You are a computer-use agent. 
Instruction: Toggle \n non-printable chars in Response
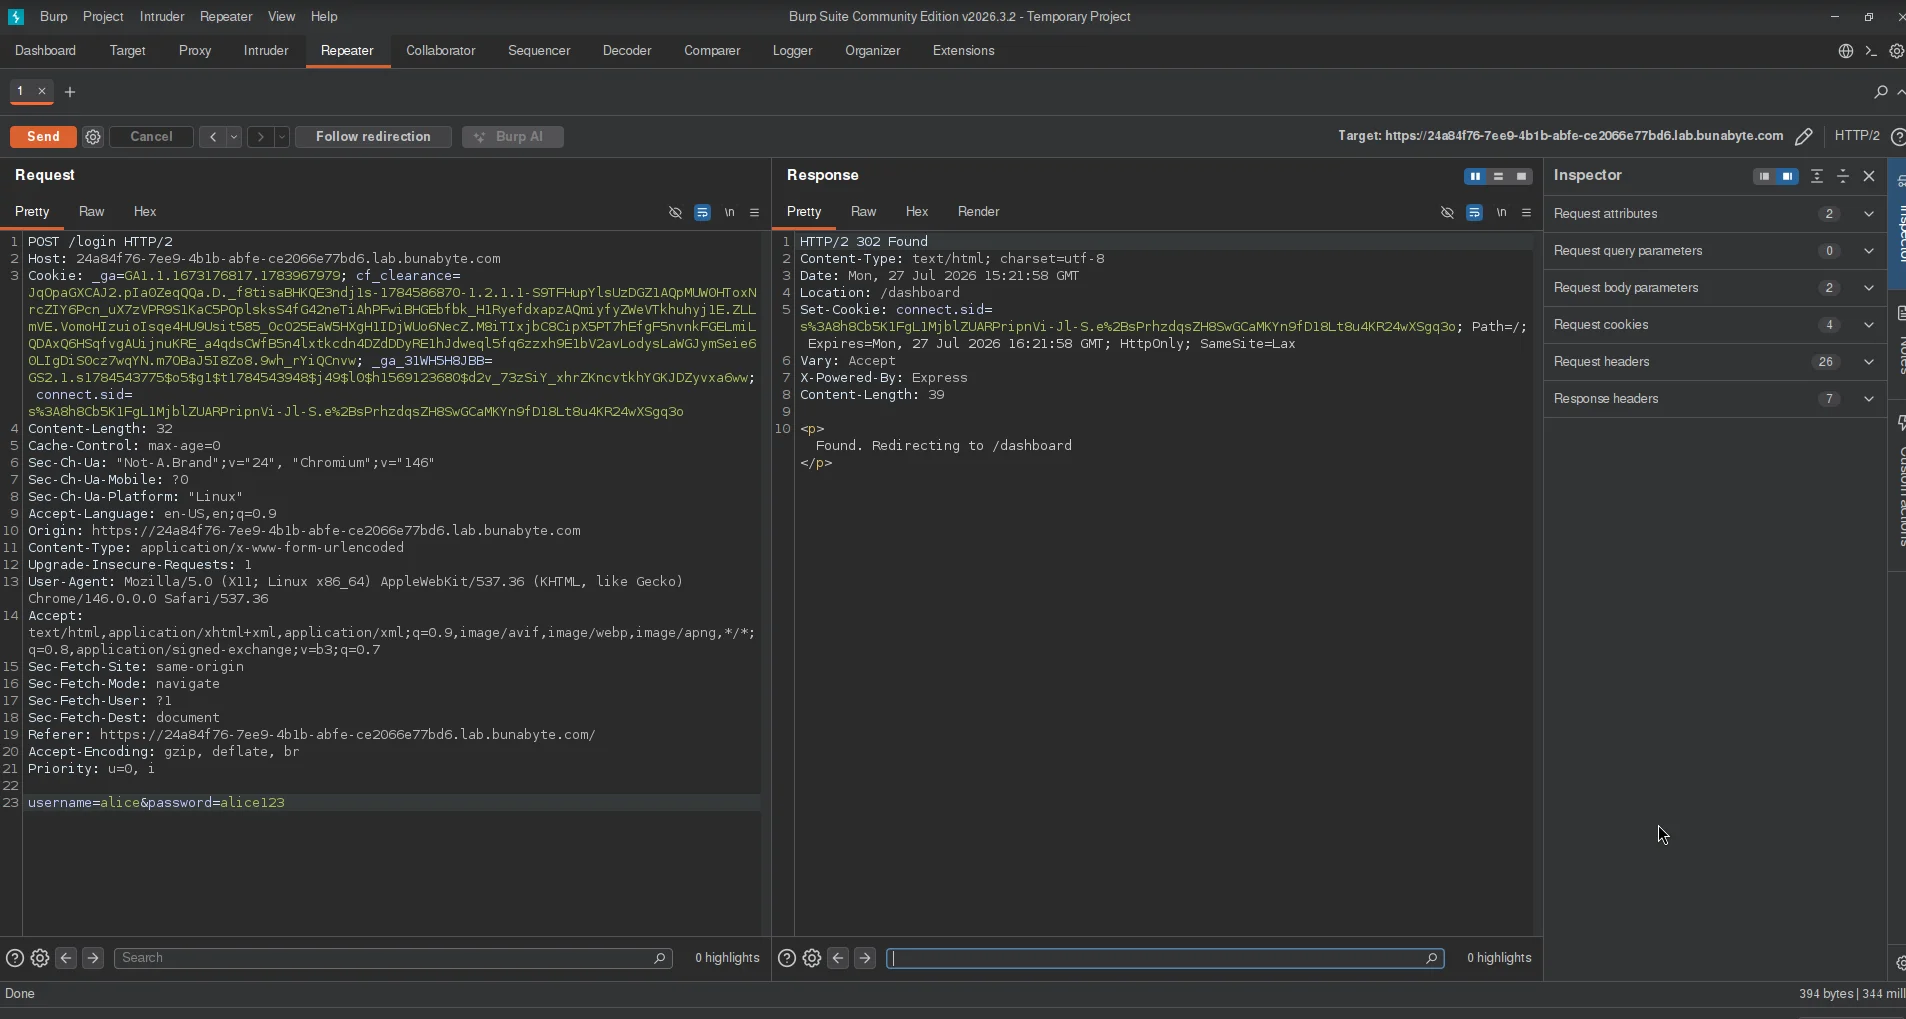pos(1501,212)
